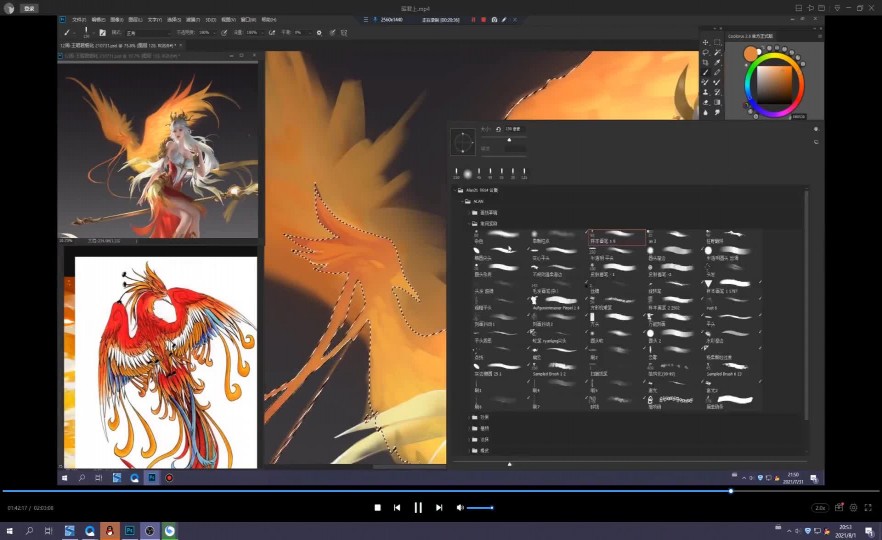Select the Pencil tool beside the brush

point(717,72)
